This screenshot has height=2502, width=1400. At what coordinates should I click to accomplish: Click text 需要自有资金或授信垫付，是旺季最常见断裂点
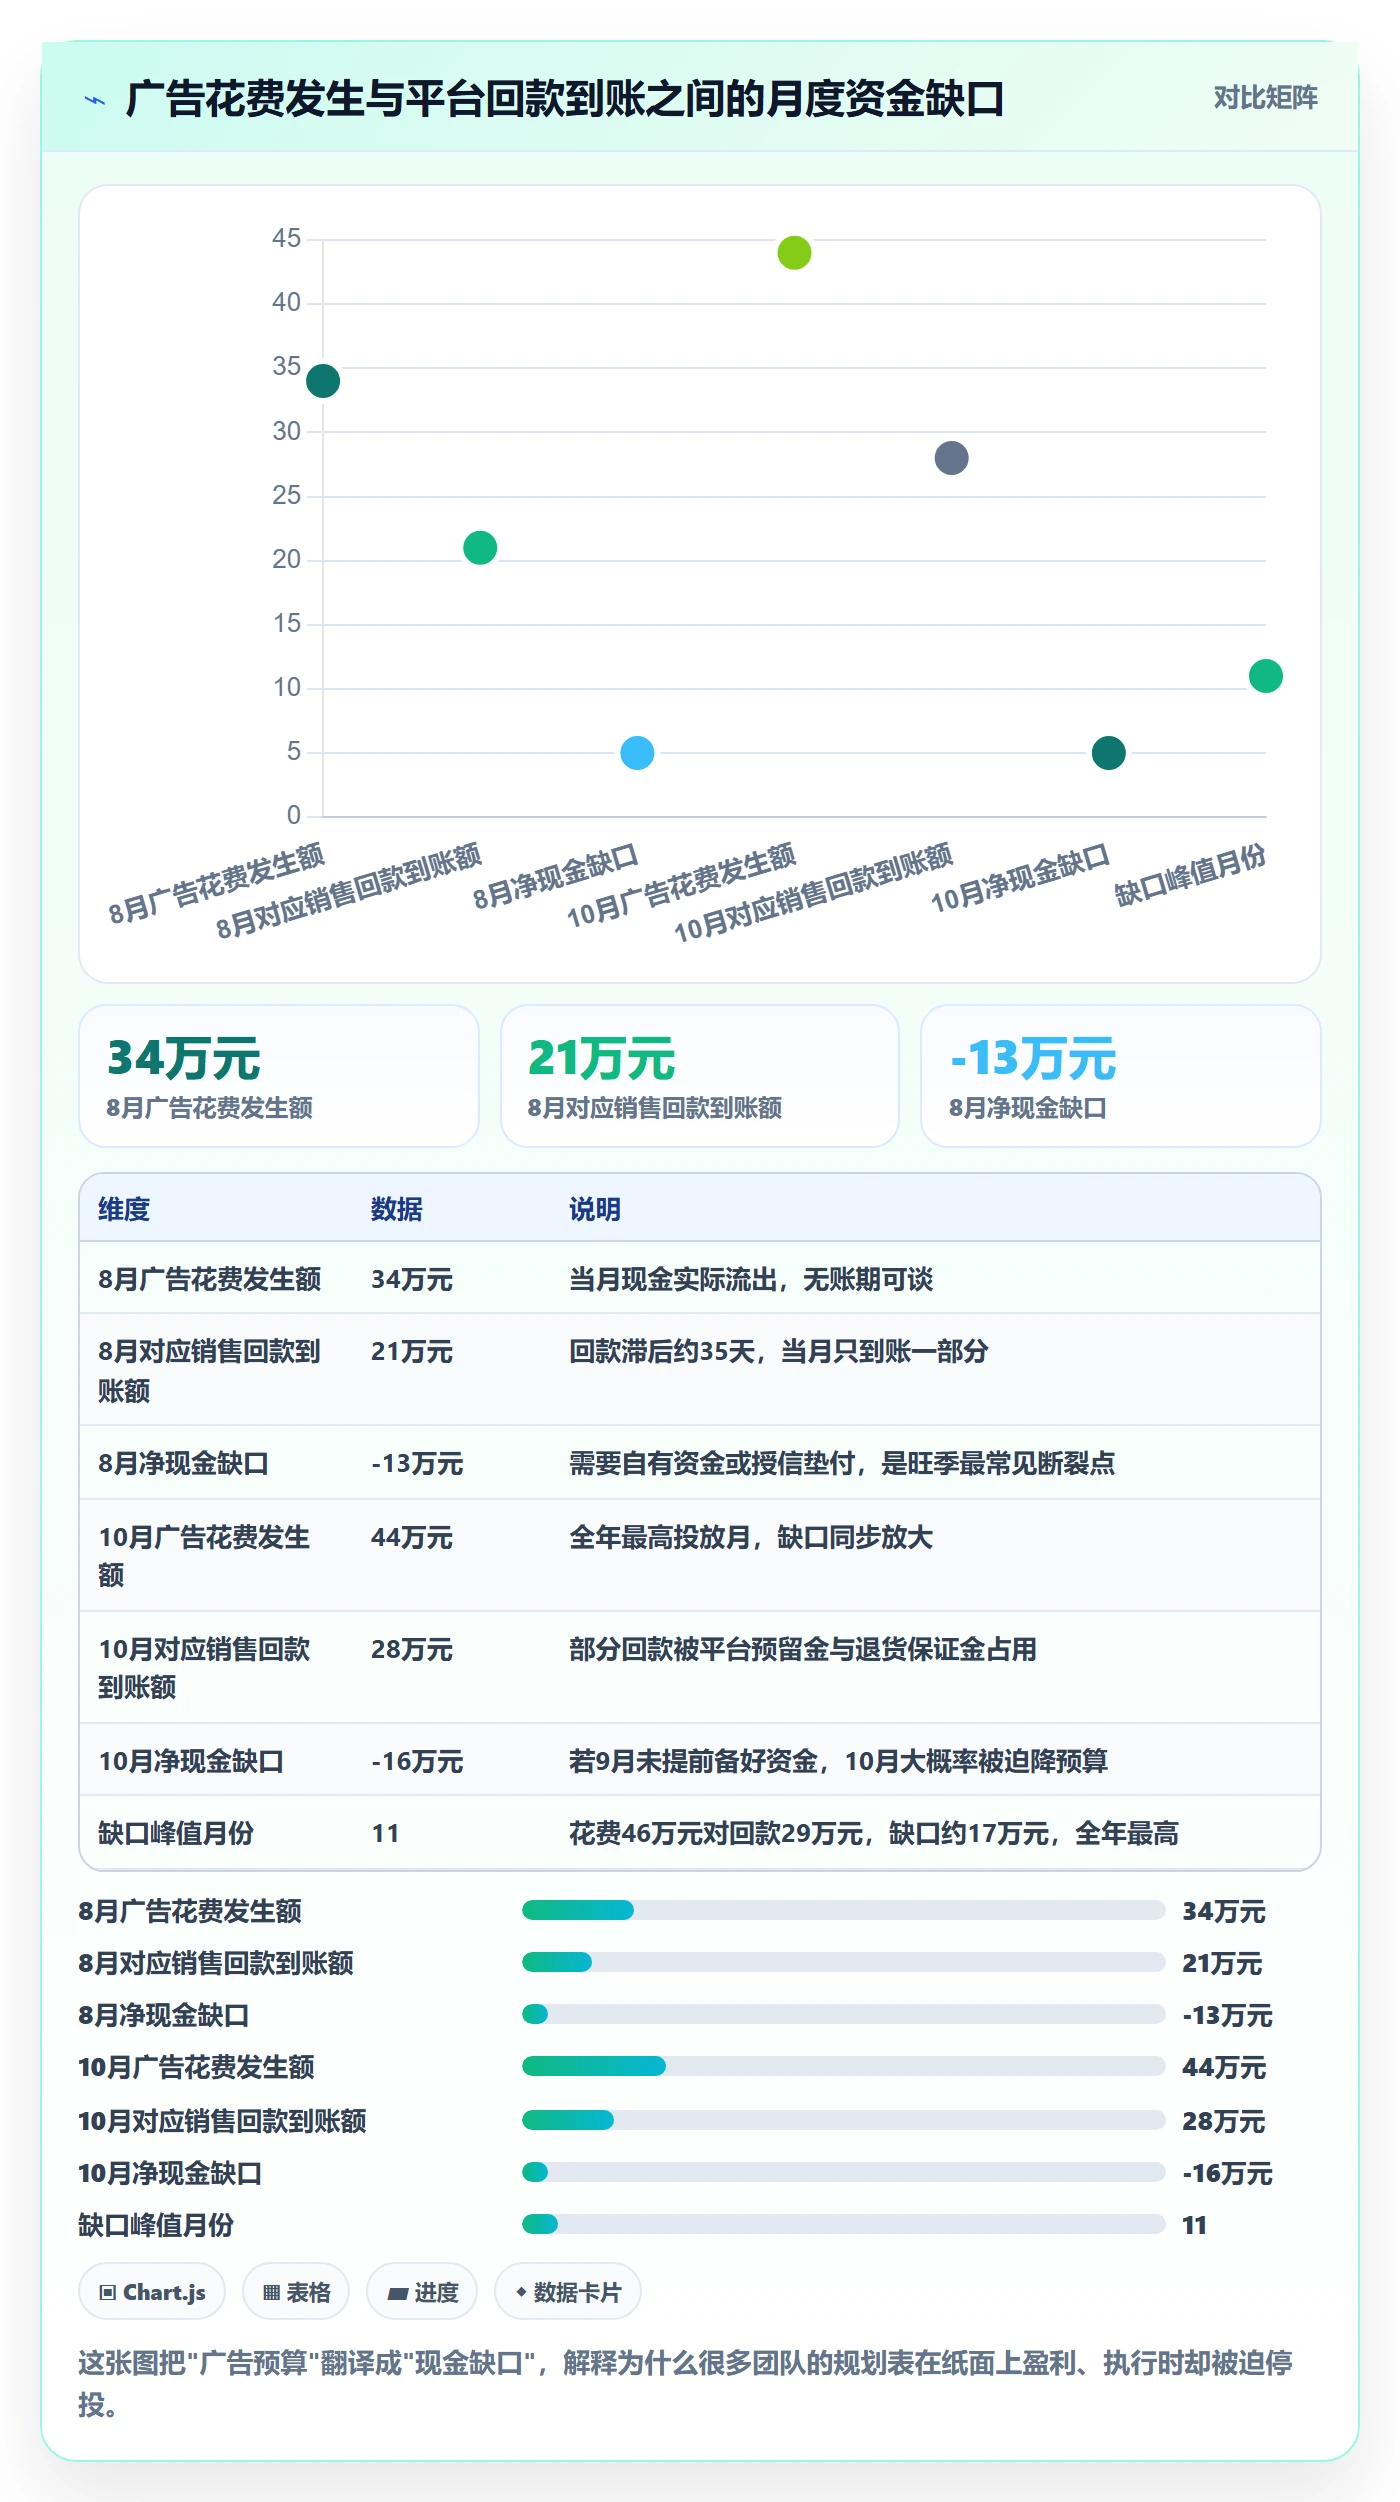pos(842,1463)
